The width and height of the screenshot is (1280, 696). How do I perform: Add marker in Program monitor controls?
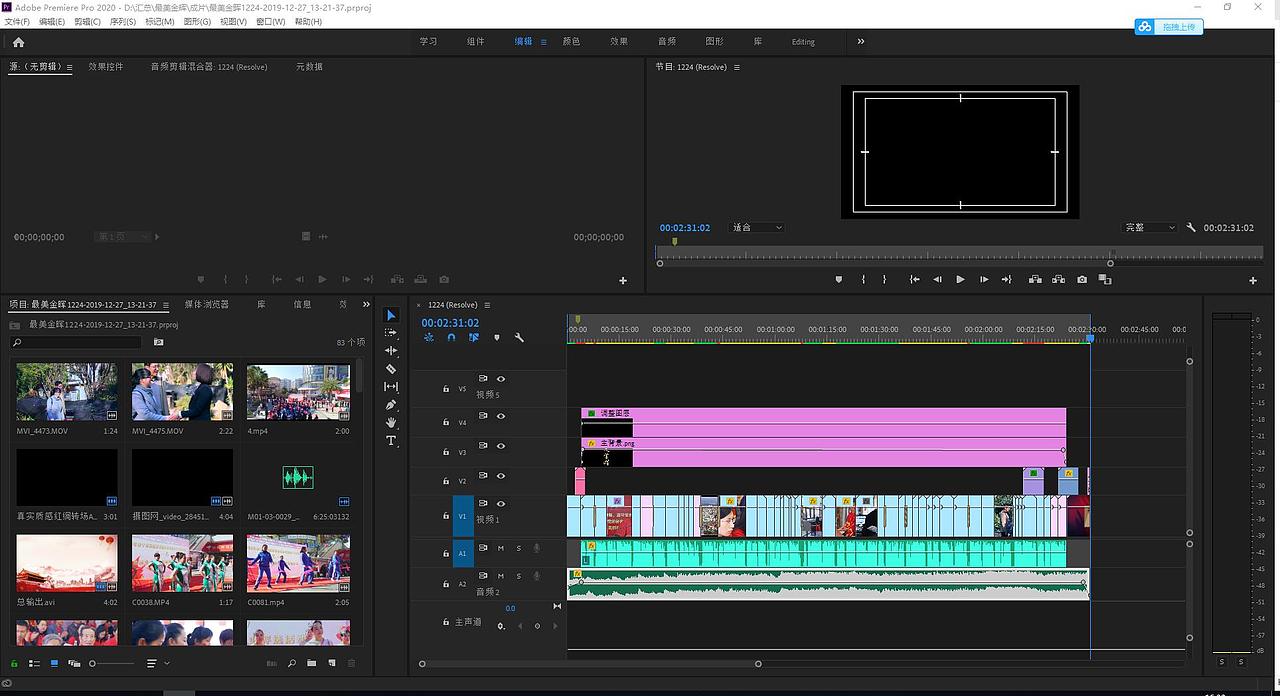tap(839, 280)
